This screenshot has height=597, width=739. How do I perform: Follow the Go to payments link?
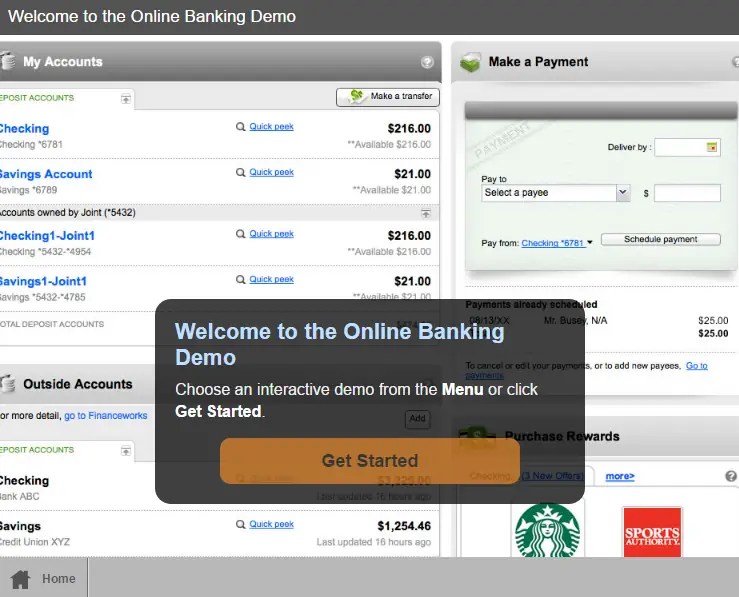tap(697, 366)
